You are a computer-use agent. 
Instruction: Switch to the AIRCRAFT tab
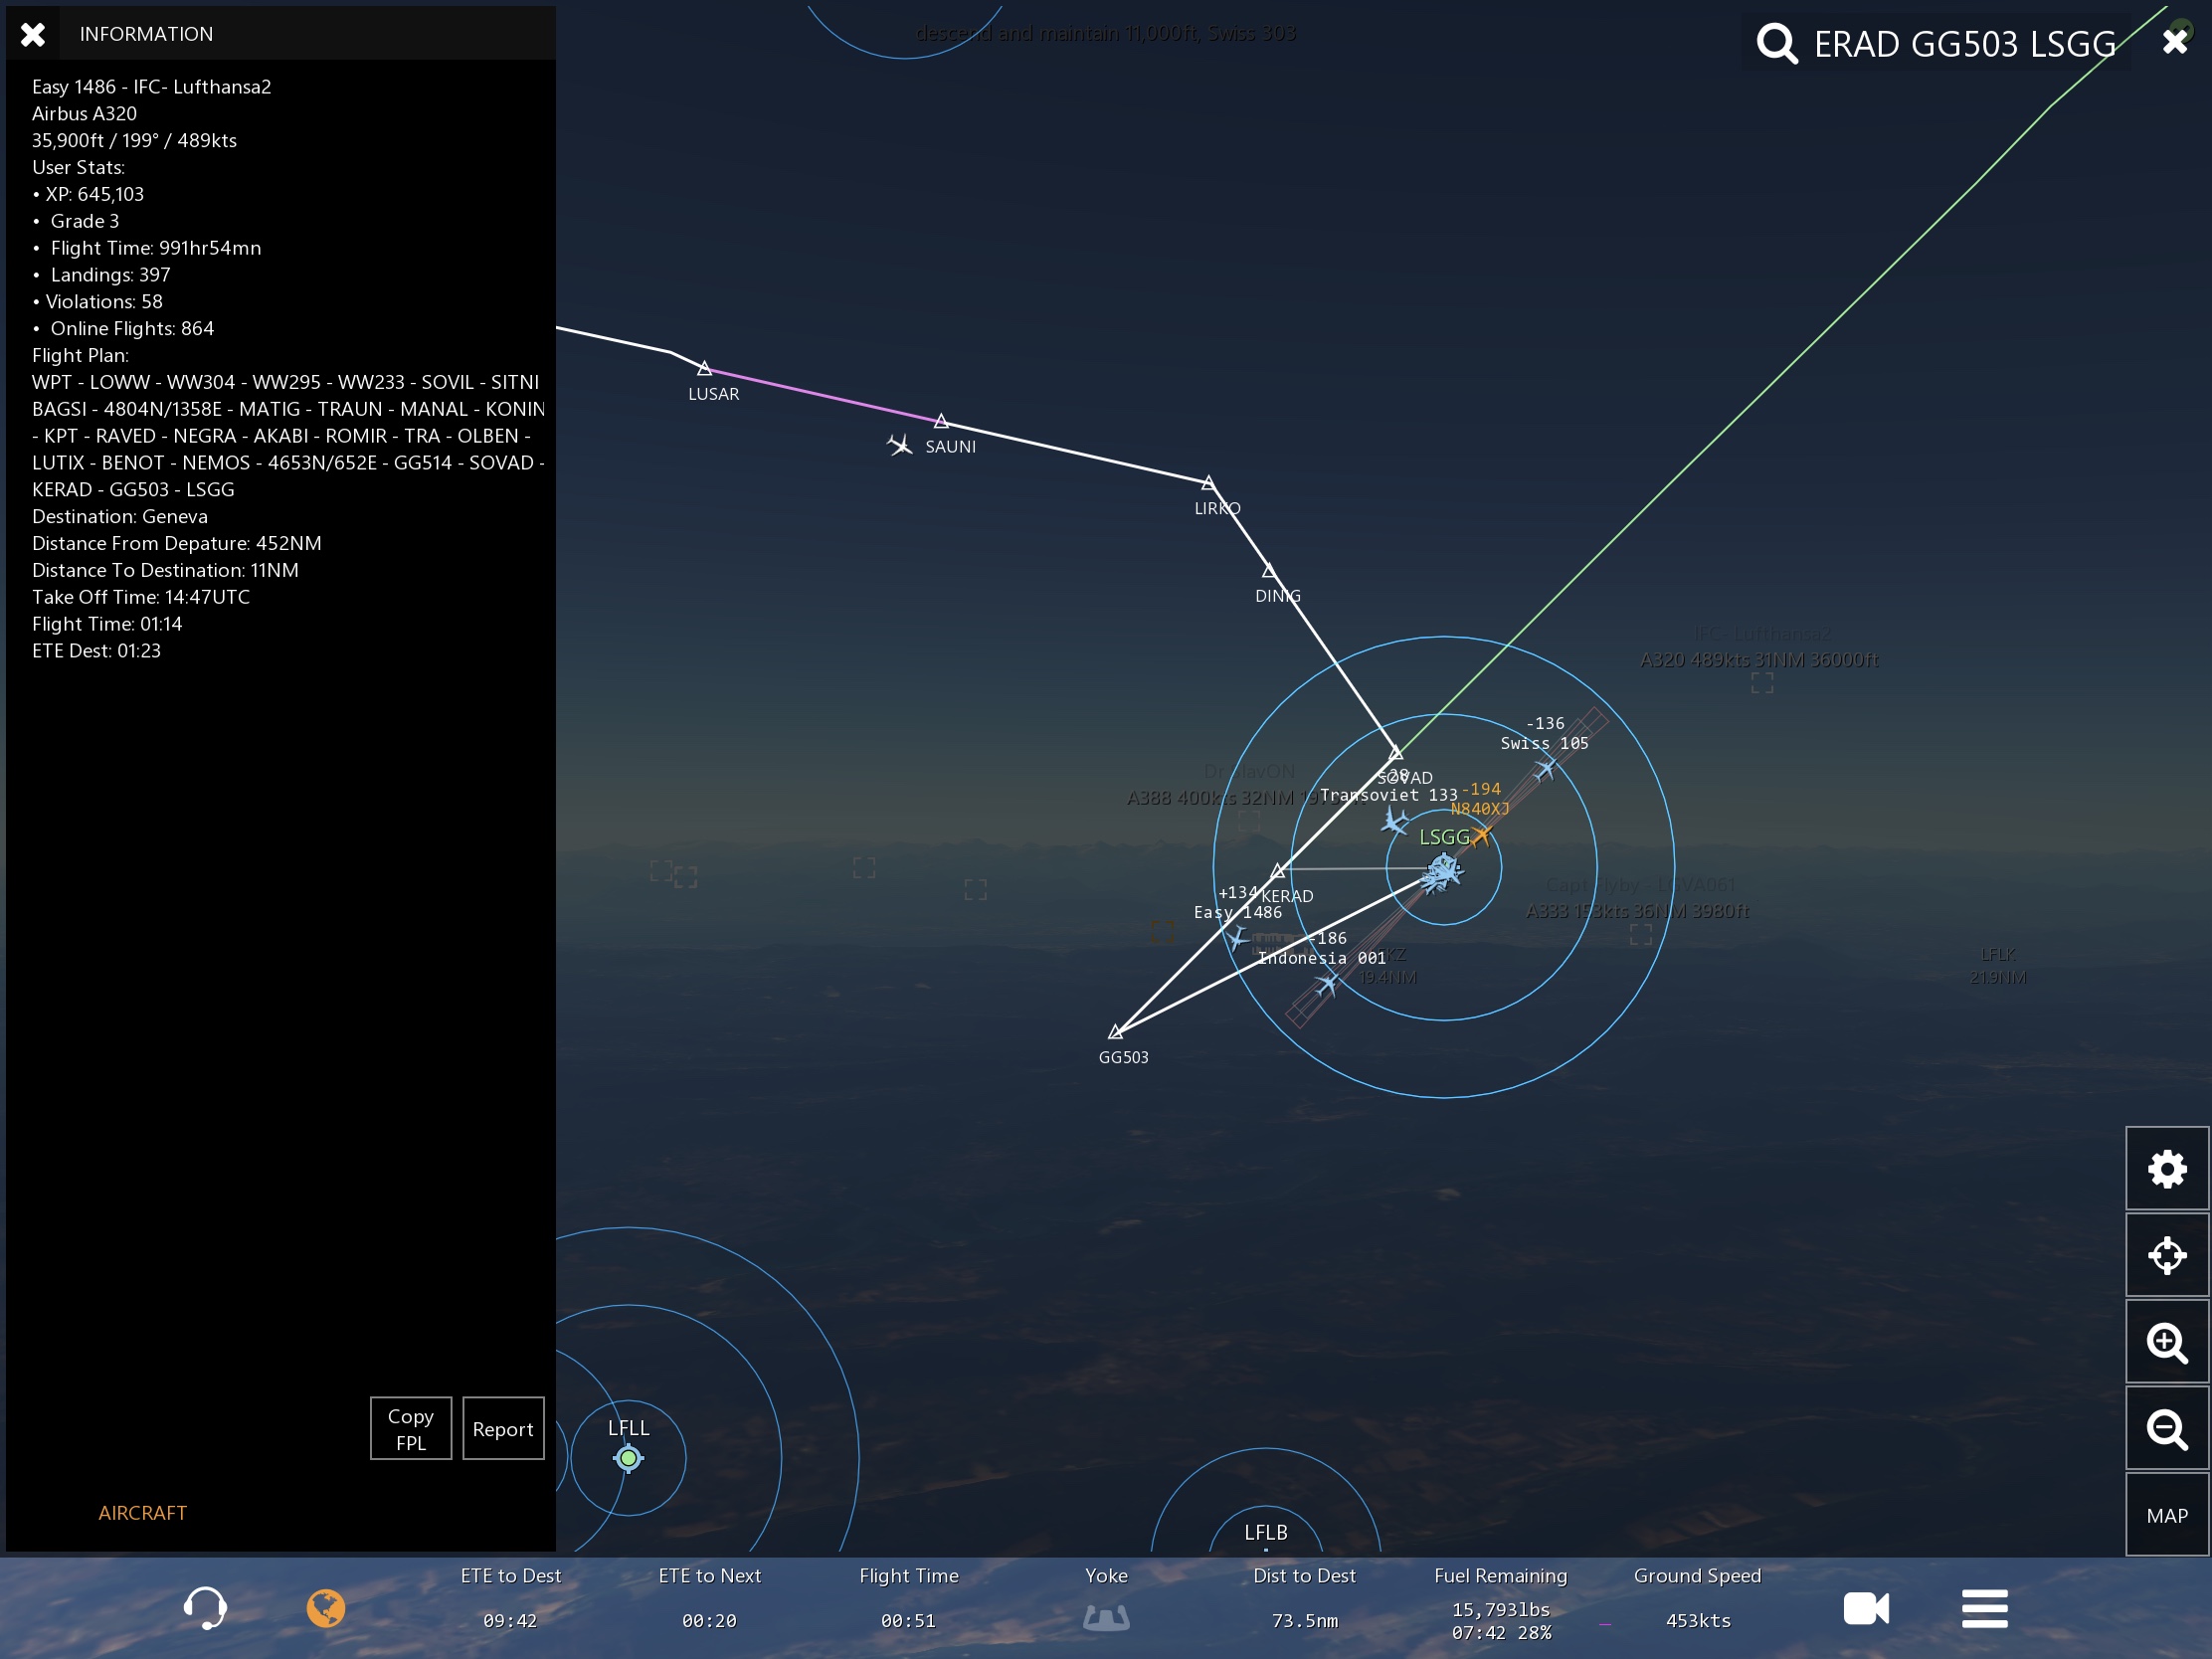pos(142,1512)
